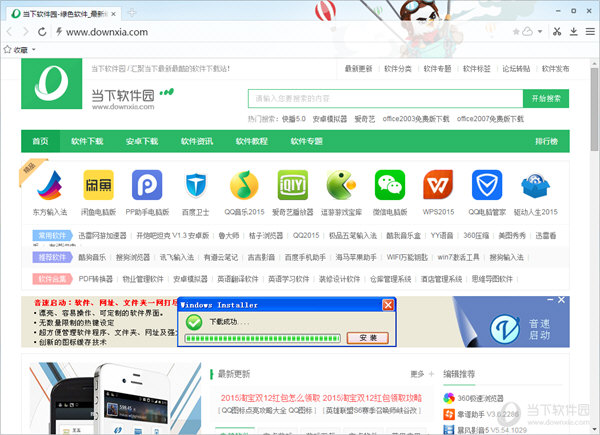This screenshot has width=600, height=435.
Task: Minimize the 音速启动 ad banner
Action: tap(550, 300)
